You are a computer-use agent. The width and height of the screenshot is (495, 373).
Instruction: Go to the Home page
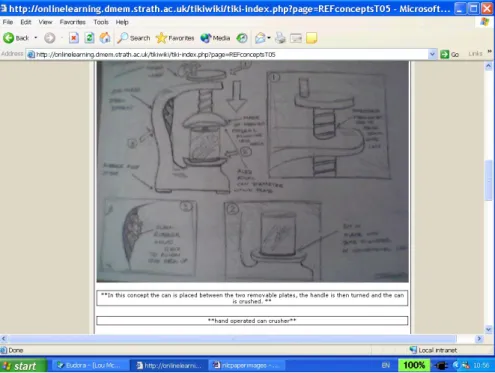(x=105, y=38)
